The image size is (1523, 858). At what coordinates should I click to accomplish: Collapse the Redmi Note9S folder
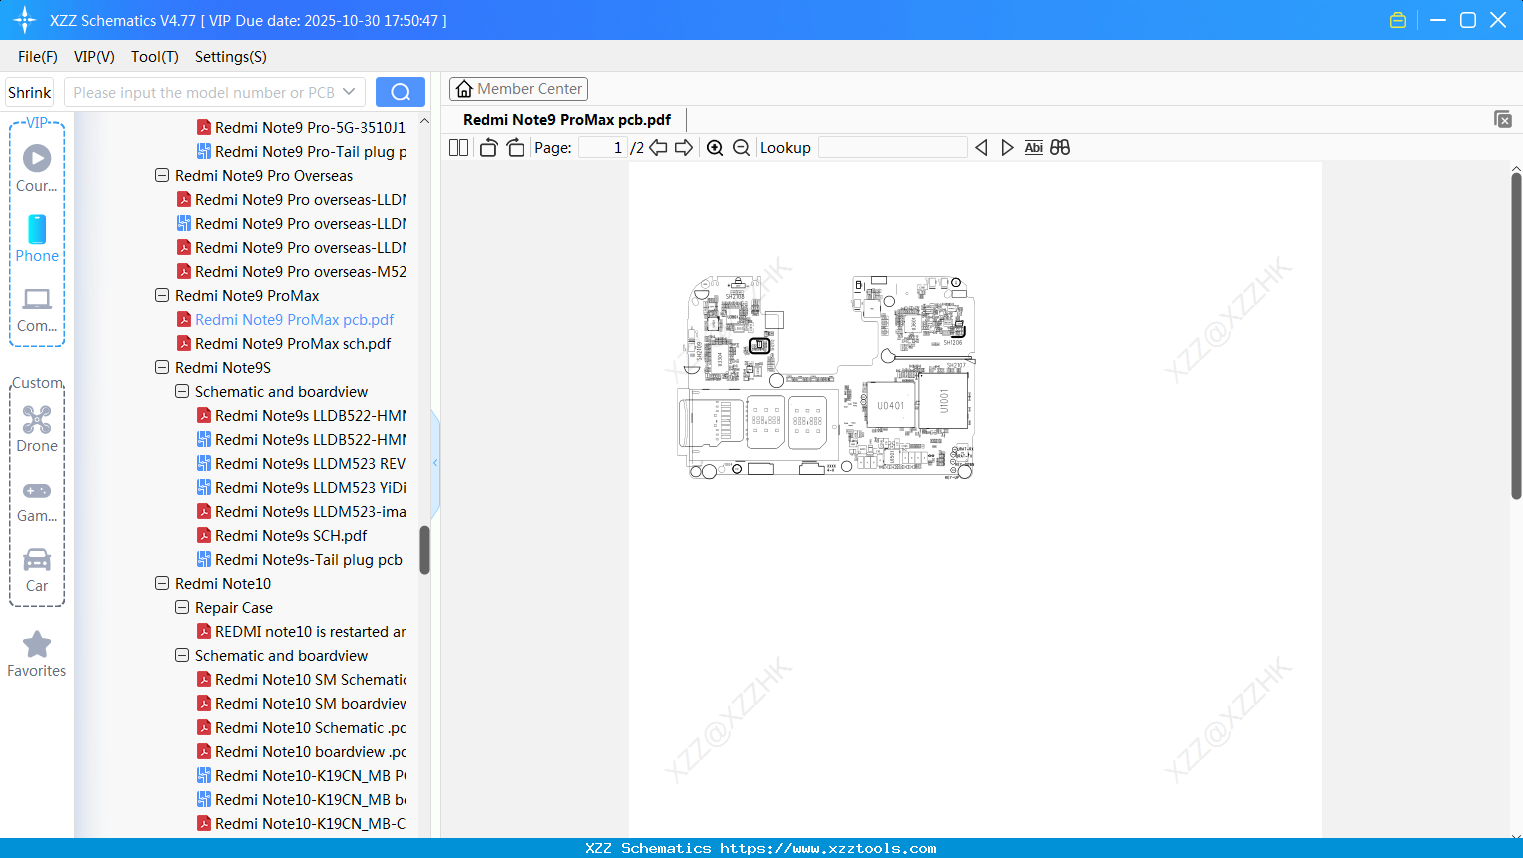[x=162, y=367]
